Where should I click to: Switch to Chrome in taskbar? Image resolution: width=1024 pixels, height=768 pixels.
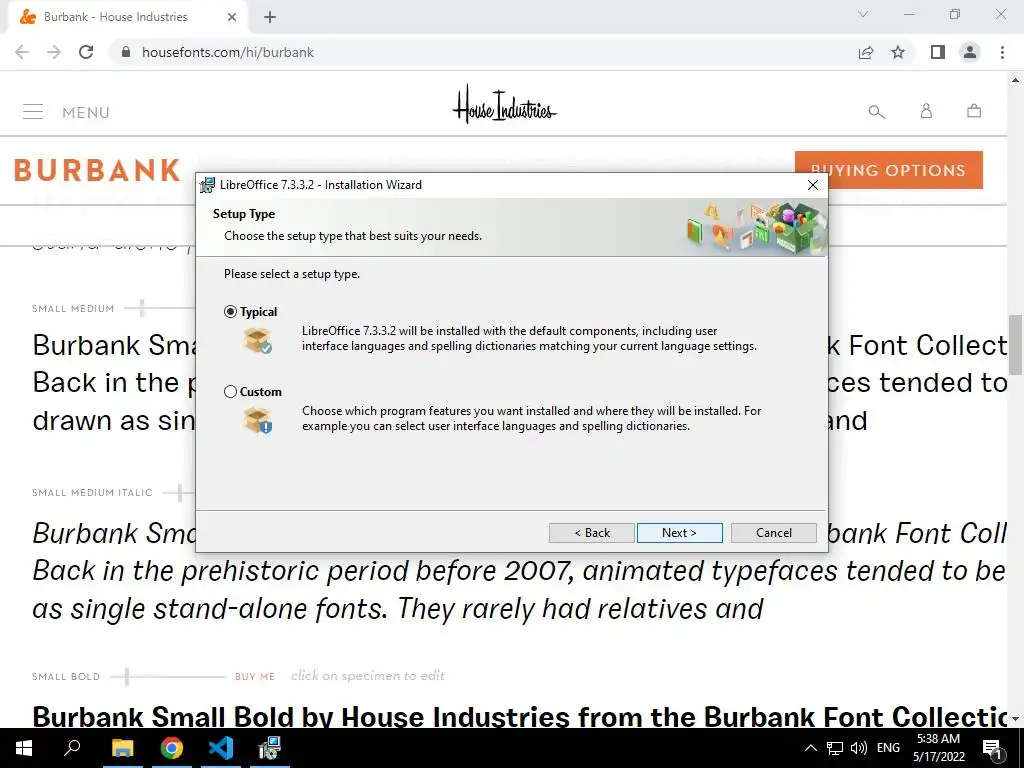(x=172, y=748)
